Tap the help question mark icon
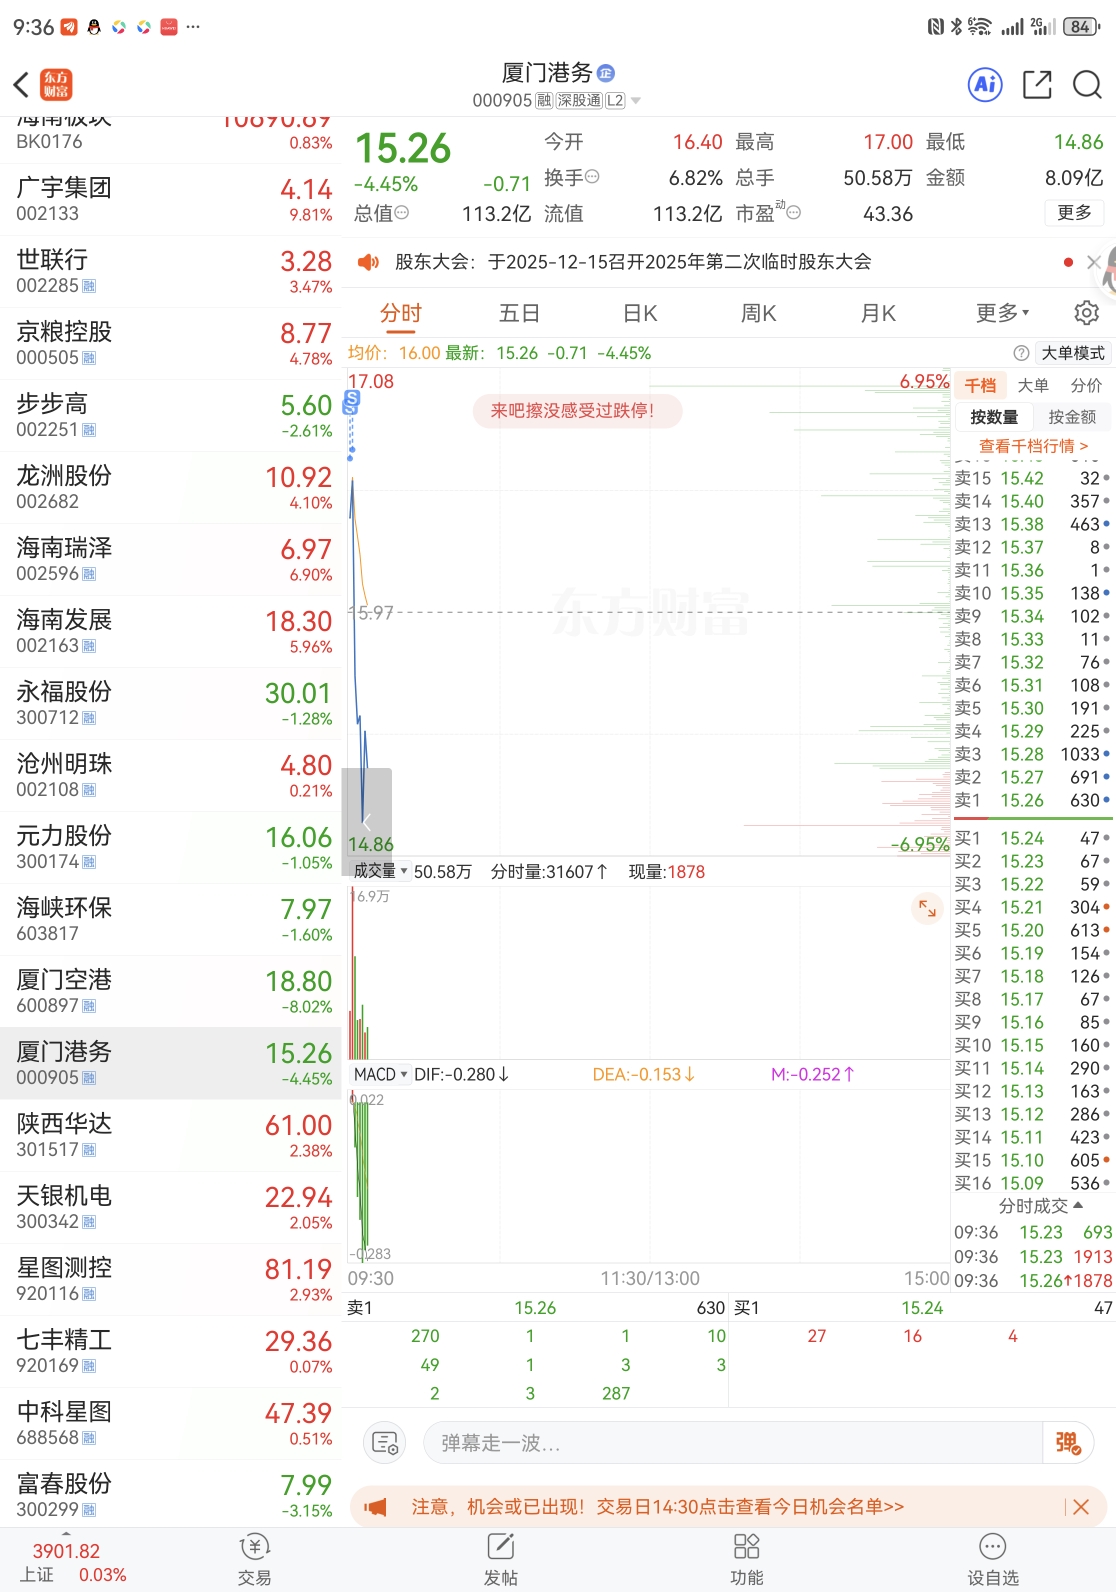 1021,353
